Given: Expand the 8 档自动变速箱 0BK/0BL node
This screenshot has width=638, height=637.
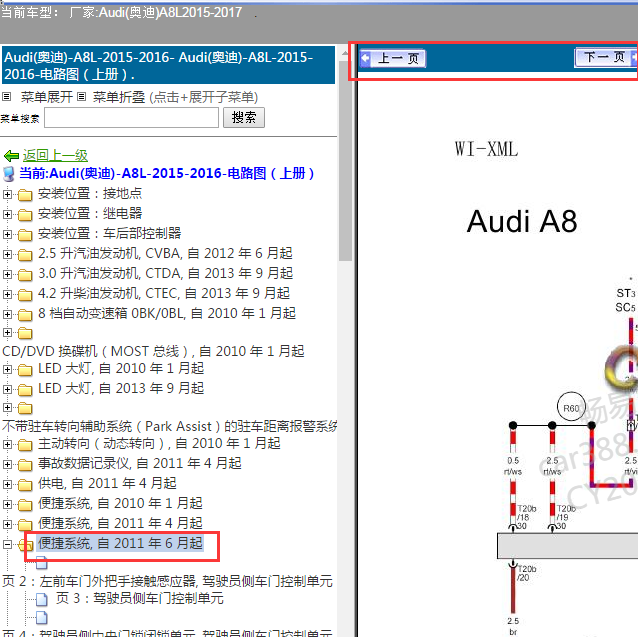Looking at the screenshot, I should coord(7,314).
